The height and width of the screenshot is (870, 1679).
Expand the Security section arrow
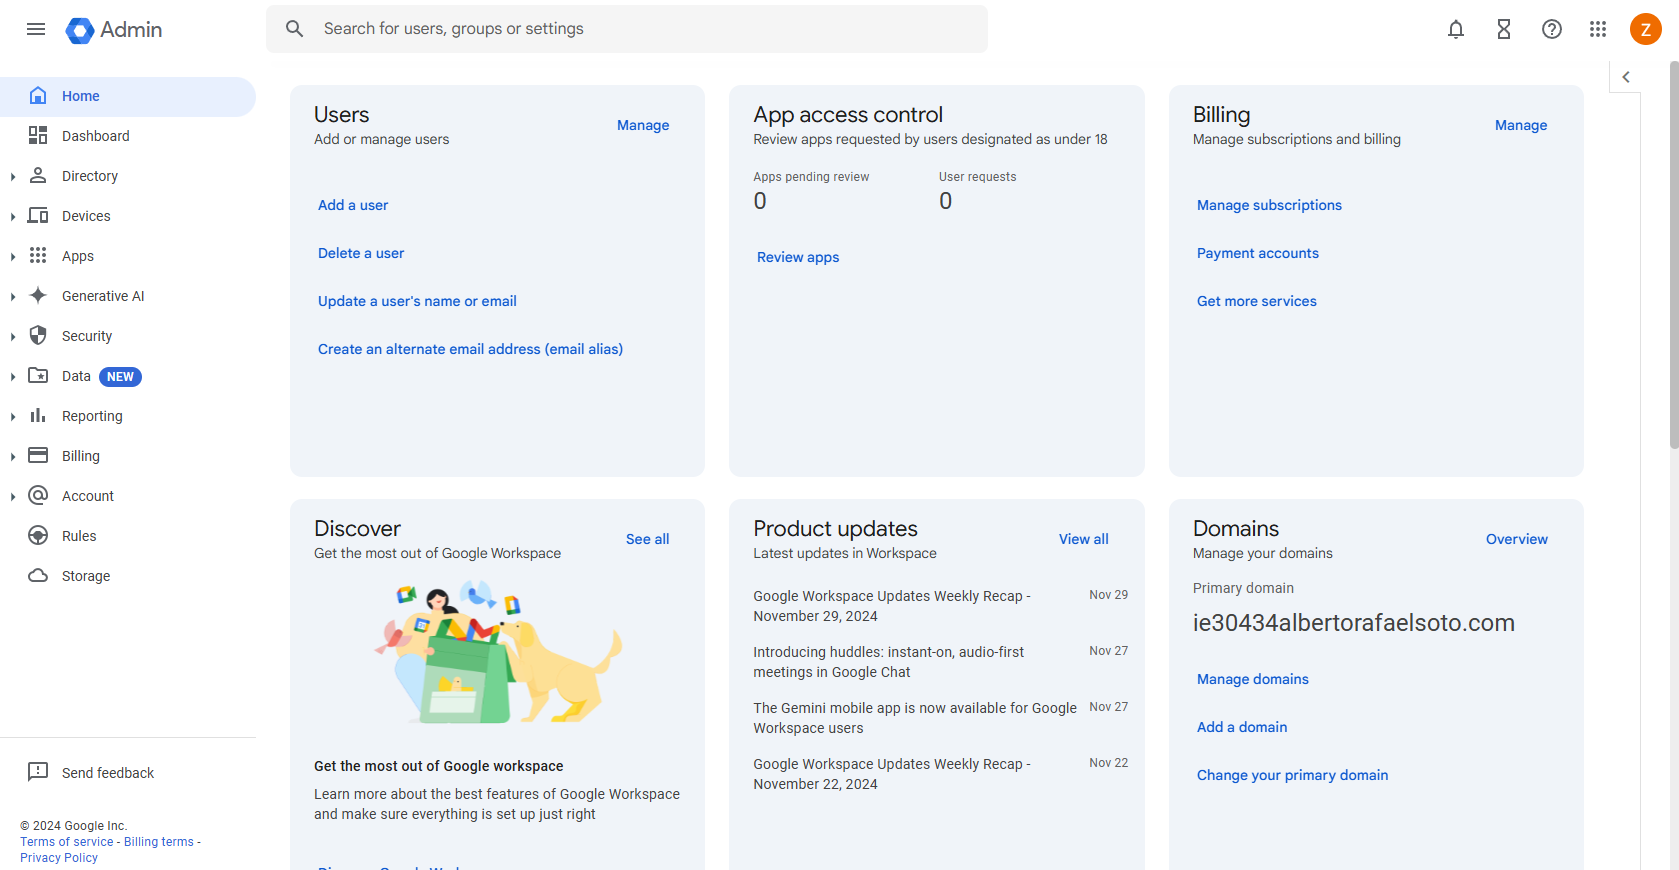[13, 337]
